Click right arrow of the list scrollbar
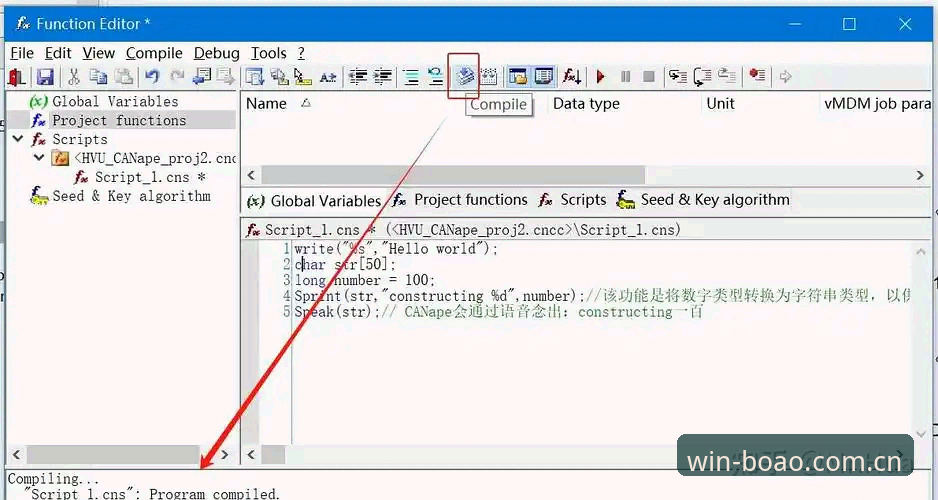The height and width of the screenshot is (500, 938). pos(920,175)
